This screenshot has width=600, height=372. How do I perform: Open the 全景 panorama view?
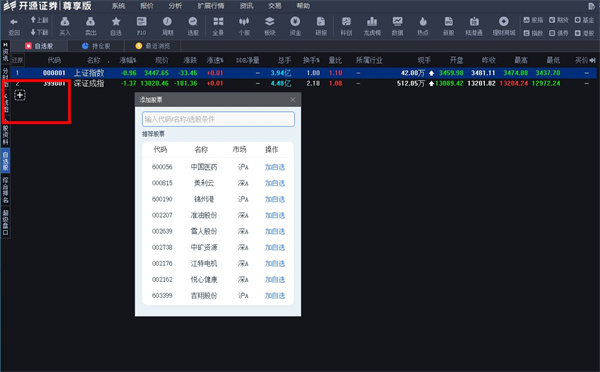click(218, 22)
